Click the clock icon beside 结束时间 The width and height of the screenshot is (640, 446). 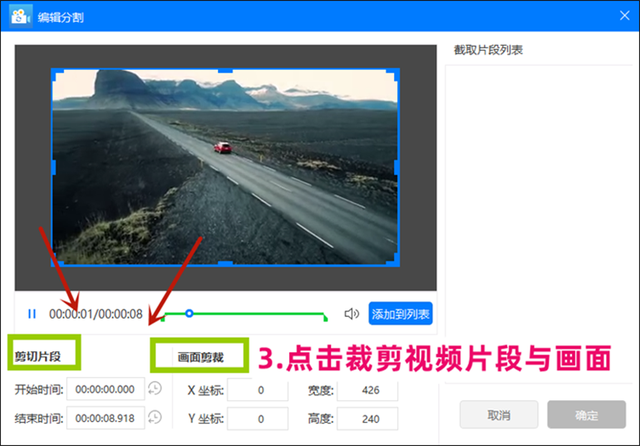click(154, 418)
